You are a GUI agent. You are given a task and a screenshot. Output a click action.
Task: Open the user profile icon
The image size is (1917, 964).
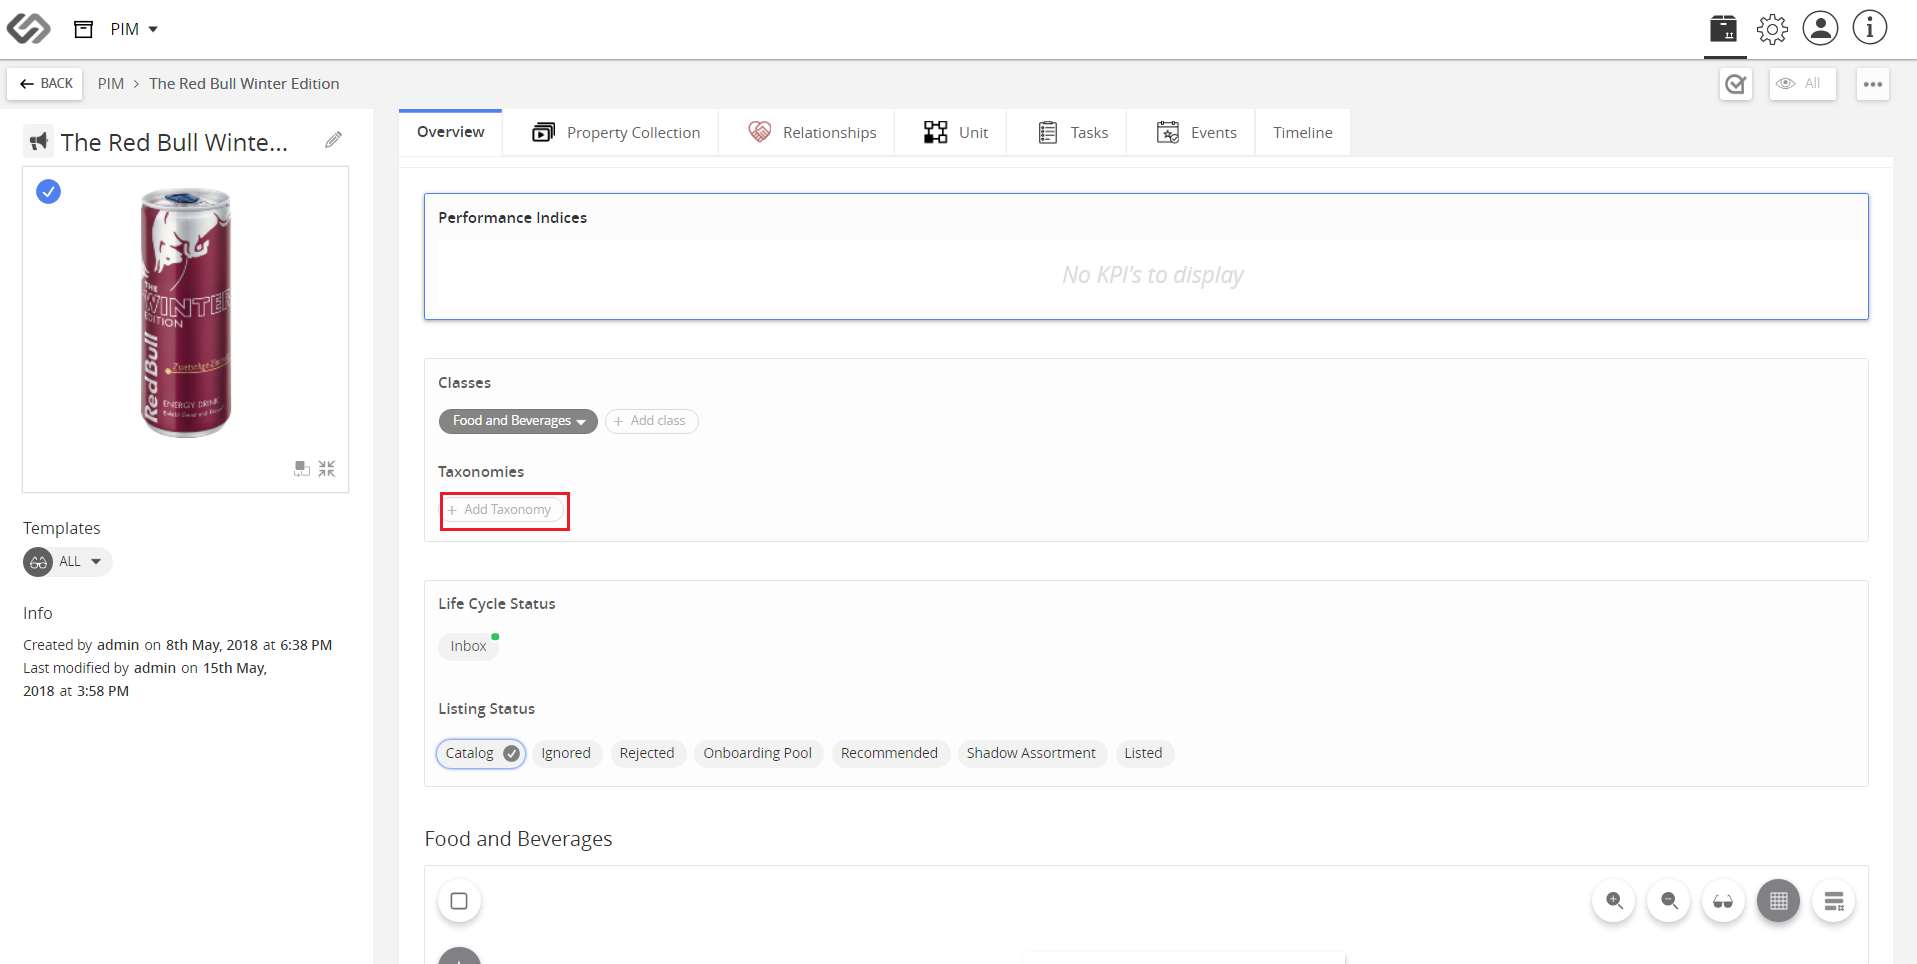[x=1820, y=28]
